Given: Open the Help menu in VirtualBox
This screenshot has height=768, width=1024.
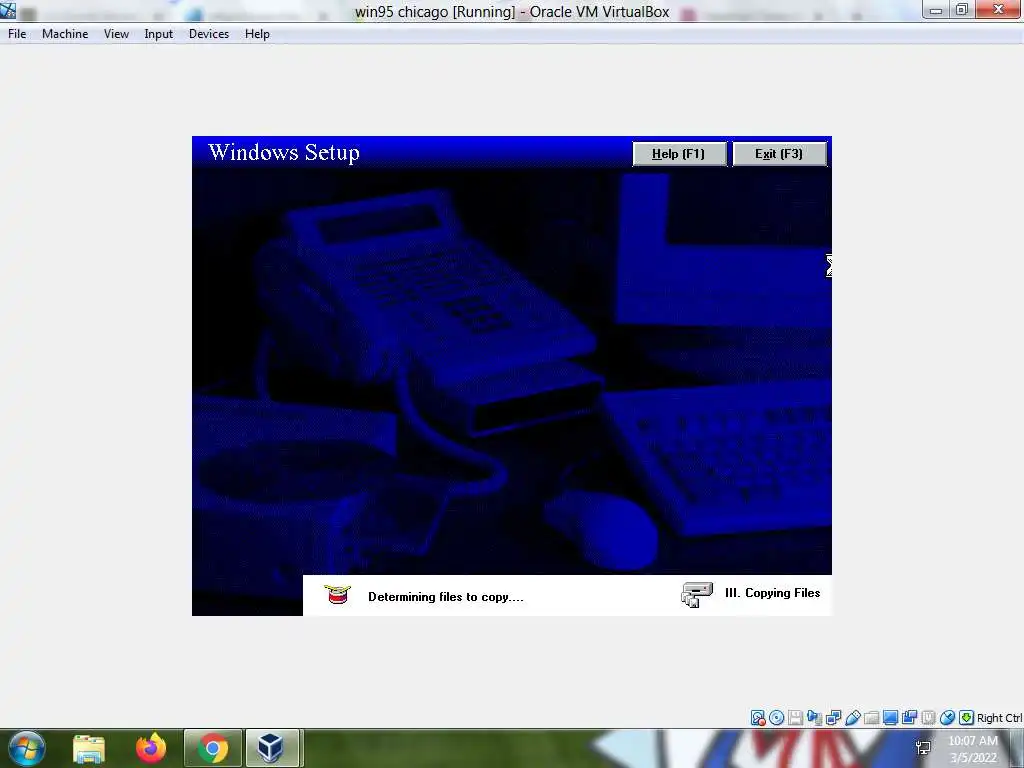Looking at the screenshot, I should click(257, 34).
